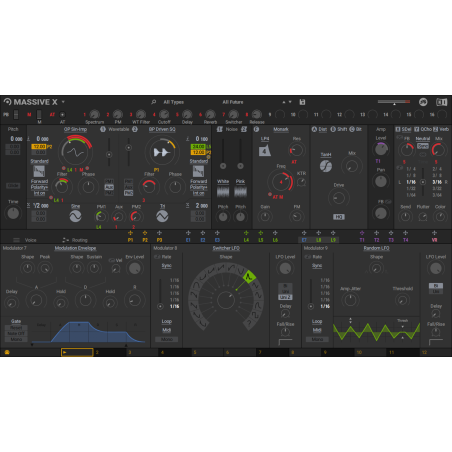
Task: Enable oscillator 1 Aux routing button
Action: click(x=109, y=187)
